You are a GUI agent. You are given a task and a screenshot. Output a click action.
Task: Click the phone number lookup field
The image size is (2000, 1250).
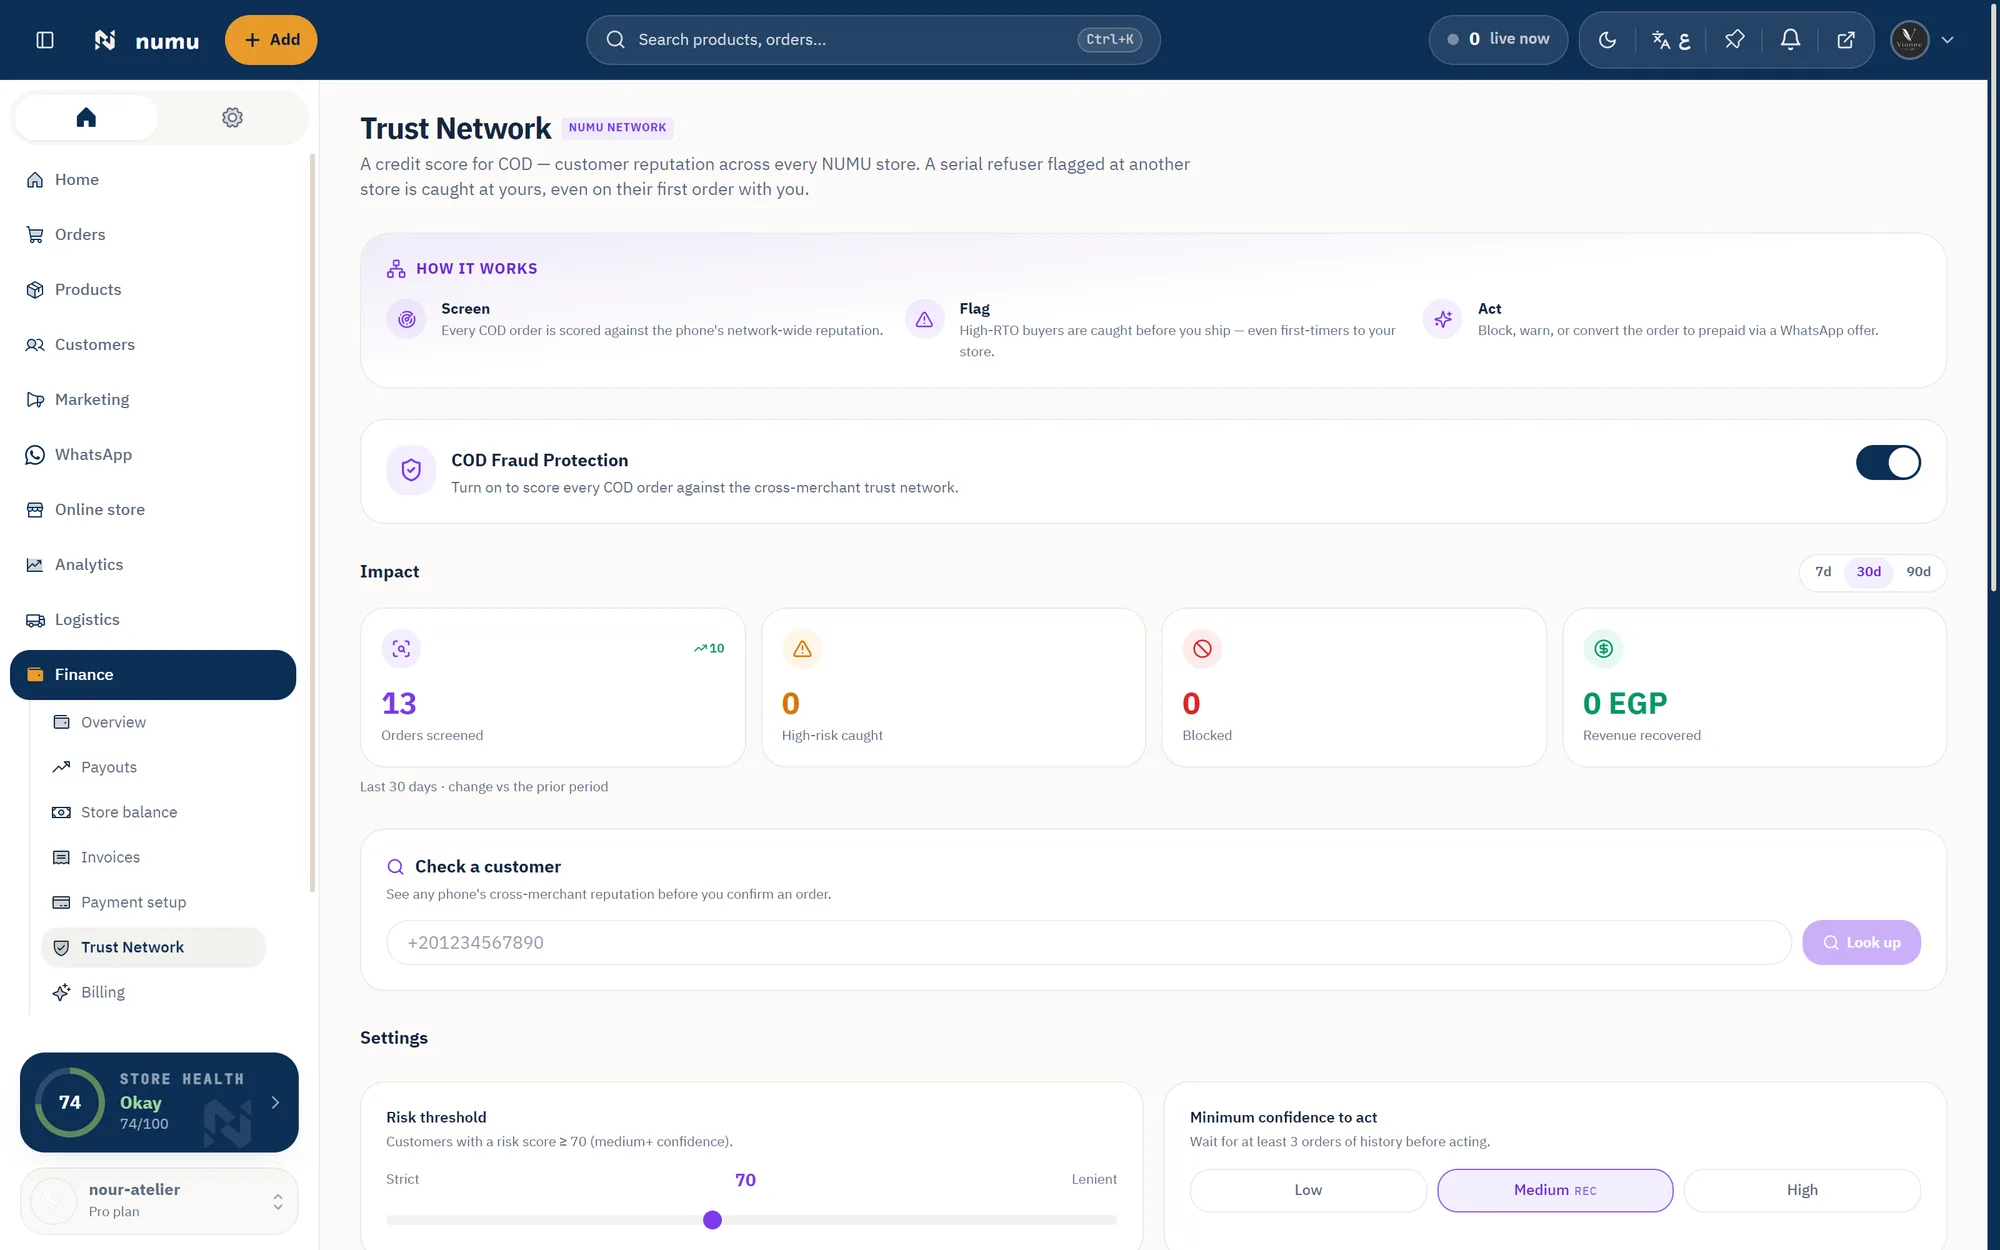point(1088,943)
